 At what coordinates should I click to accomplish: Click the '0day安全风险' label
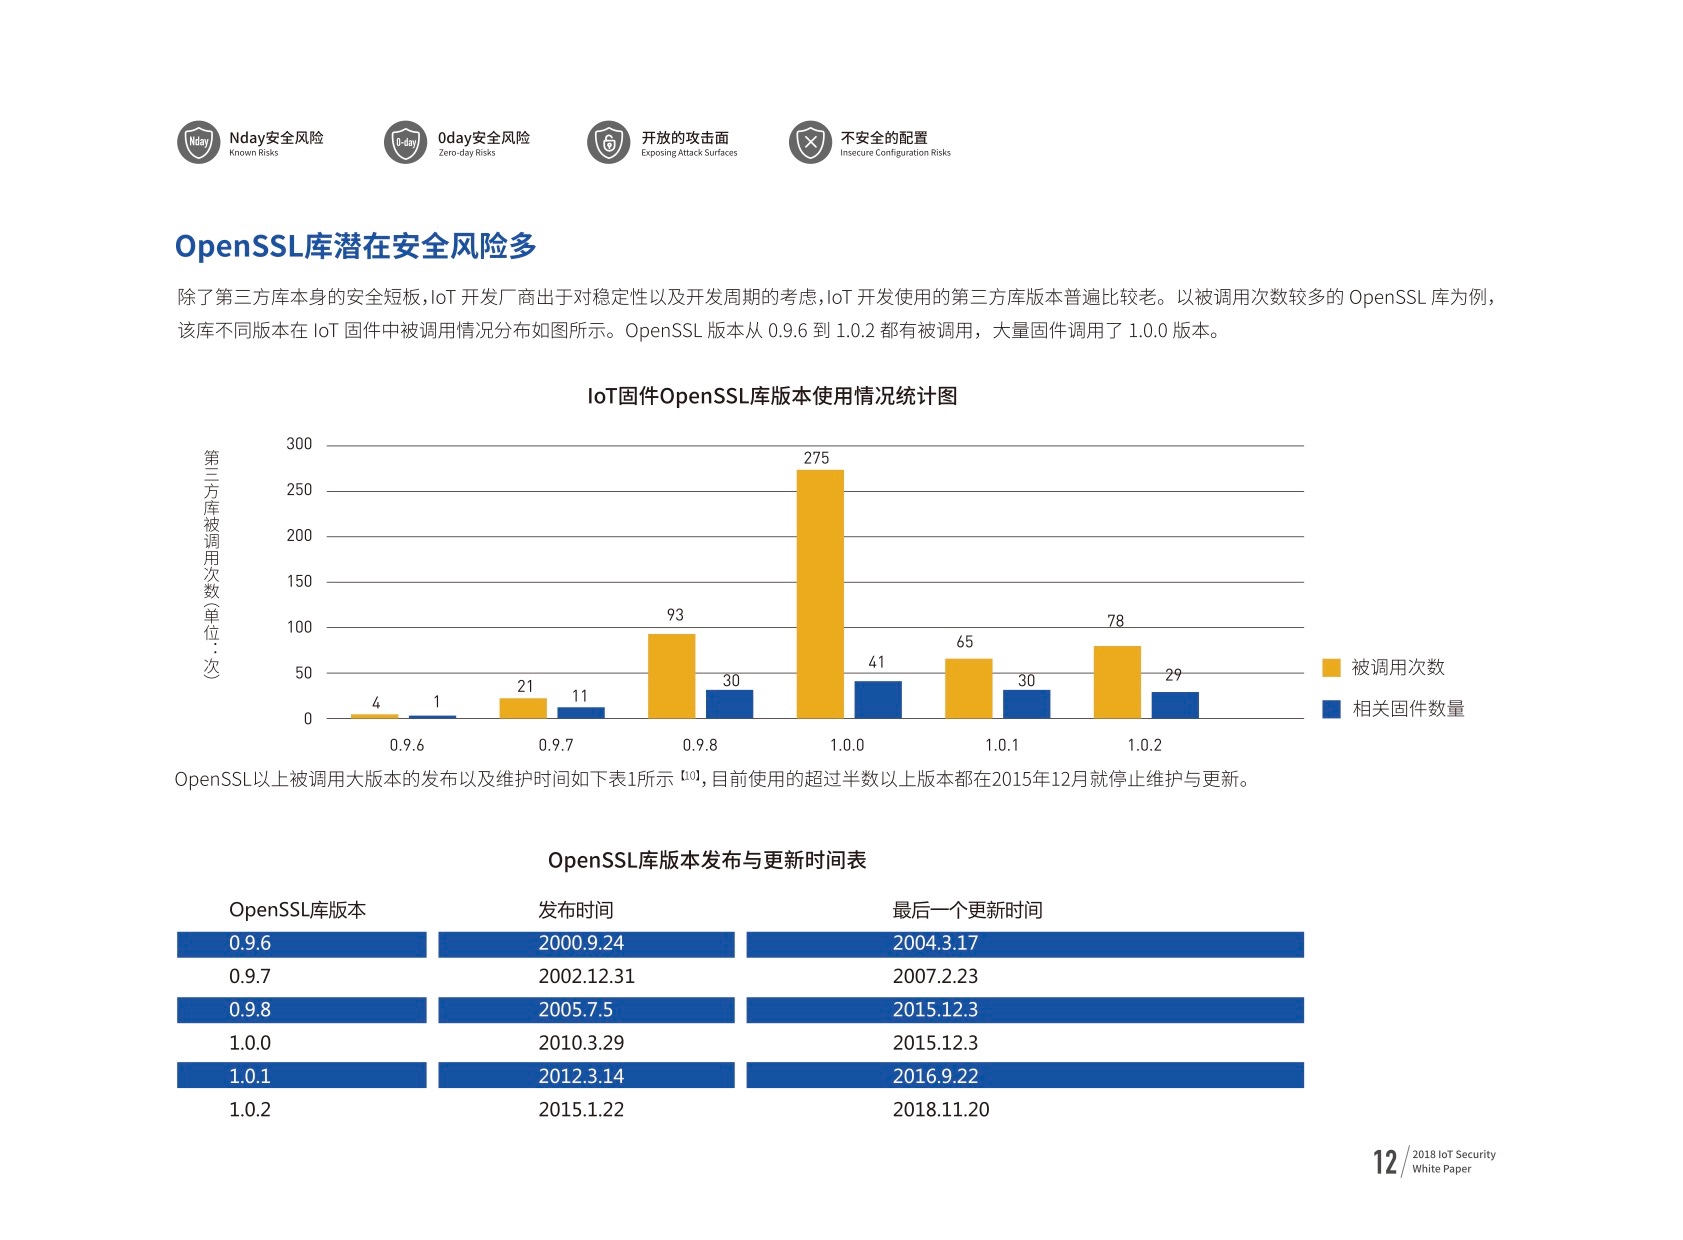click(484, 138)
